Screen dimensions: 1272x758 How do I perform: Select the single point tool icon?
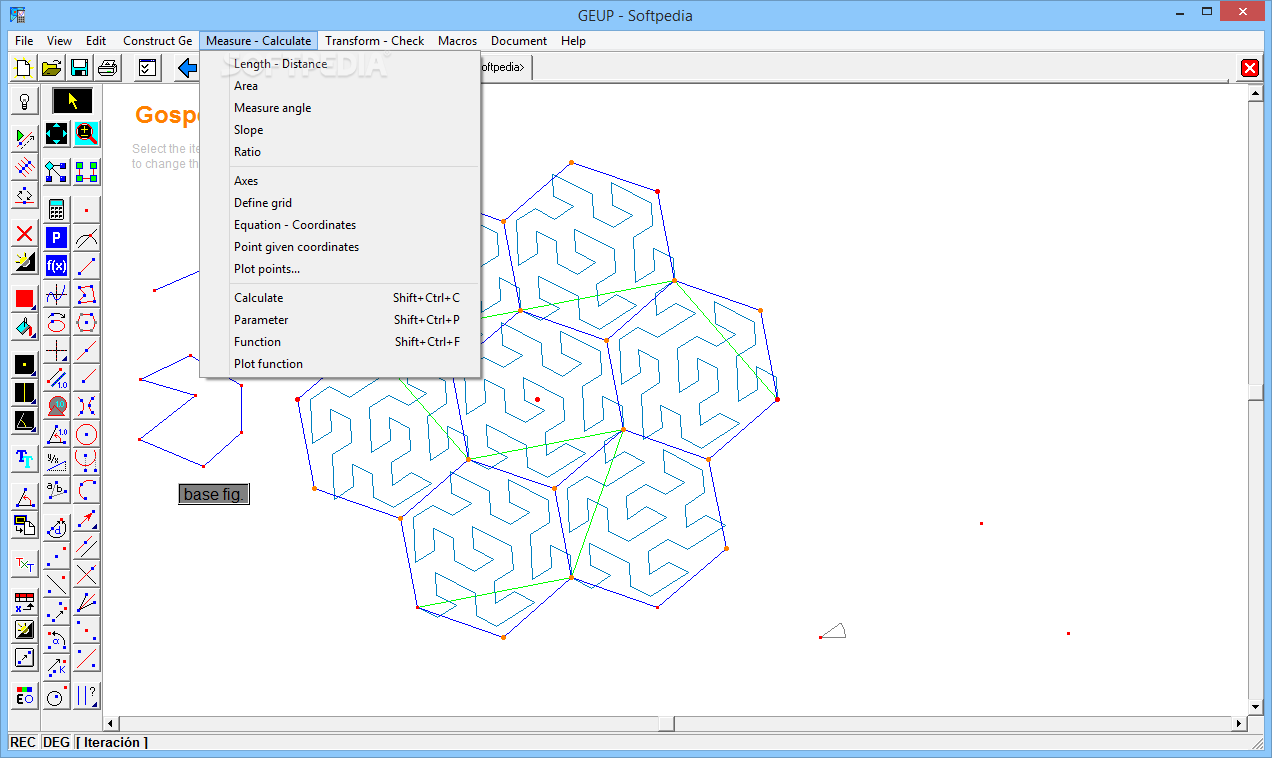coord(87,210)
